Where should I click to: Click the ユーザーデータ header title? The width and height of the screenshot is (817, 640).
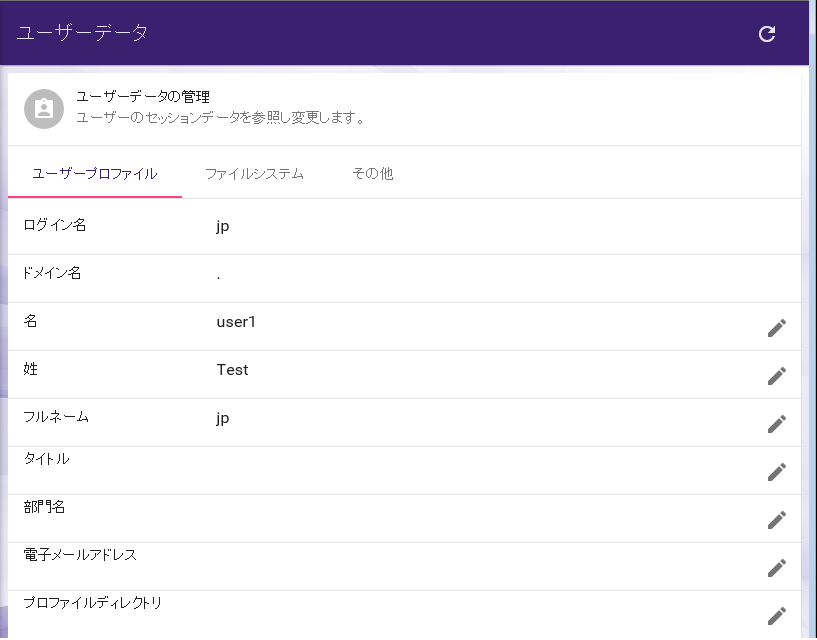coord(82,33)
